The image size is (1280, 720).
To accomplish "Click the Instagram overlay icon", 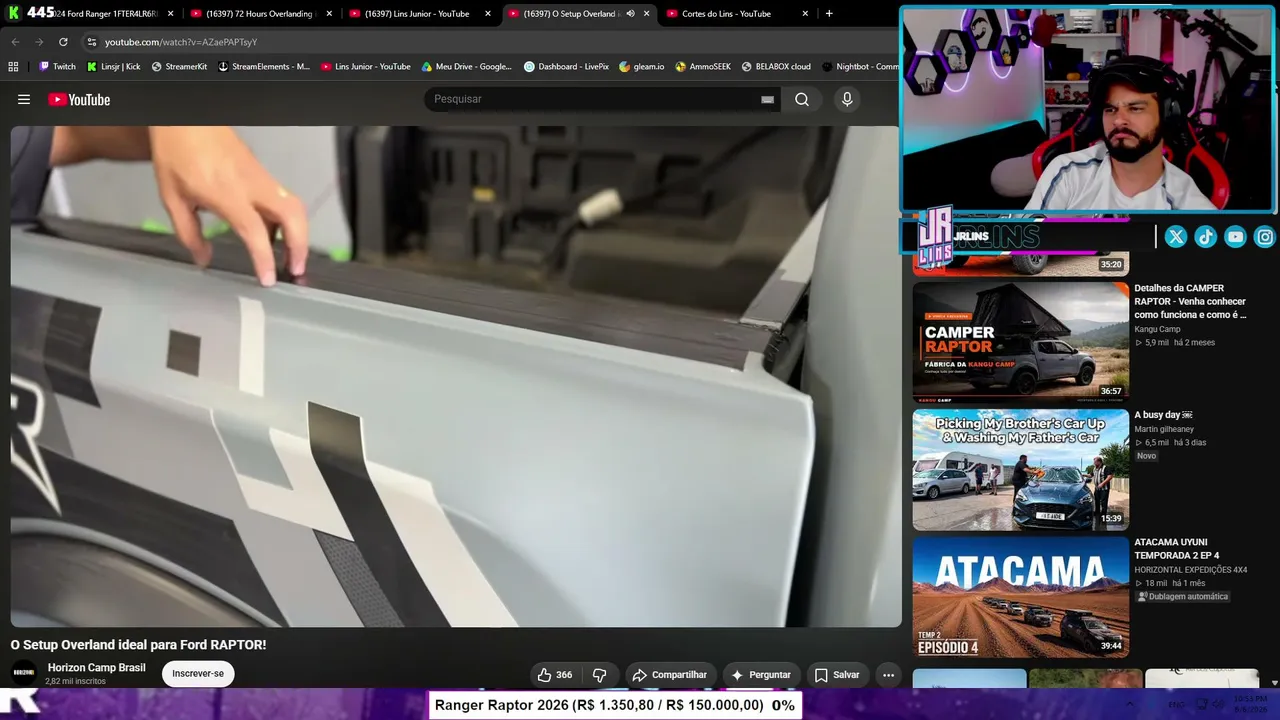I will pyautogui.click(x=1265, y=237).
